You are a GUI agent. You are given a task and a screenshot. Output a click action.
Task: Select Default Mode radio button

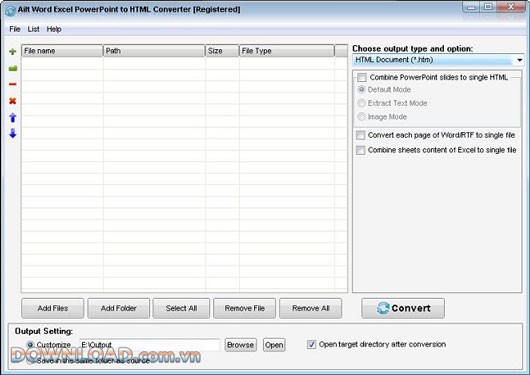[x=361, y=90]
